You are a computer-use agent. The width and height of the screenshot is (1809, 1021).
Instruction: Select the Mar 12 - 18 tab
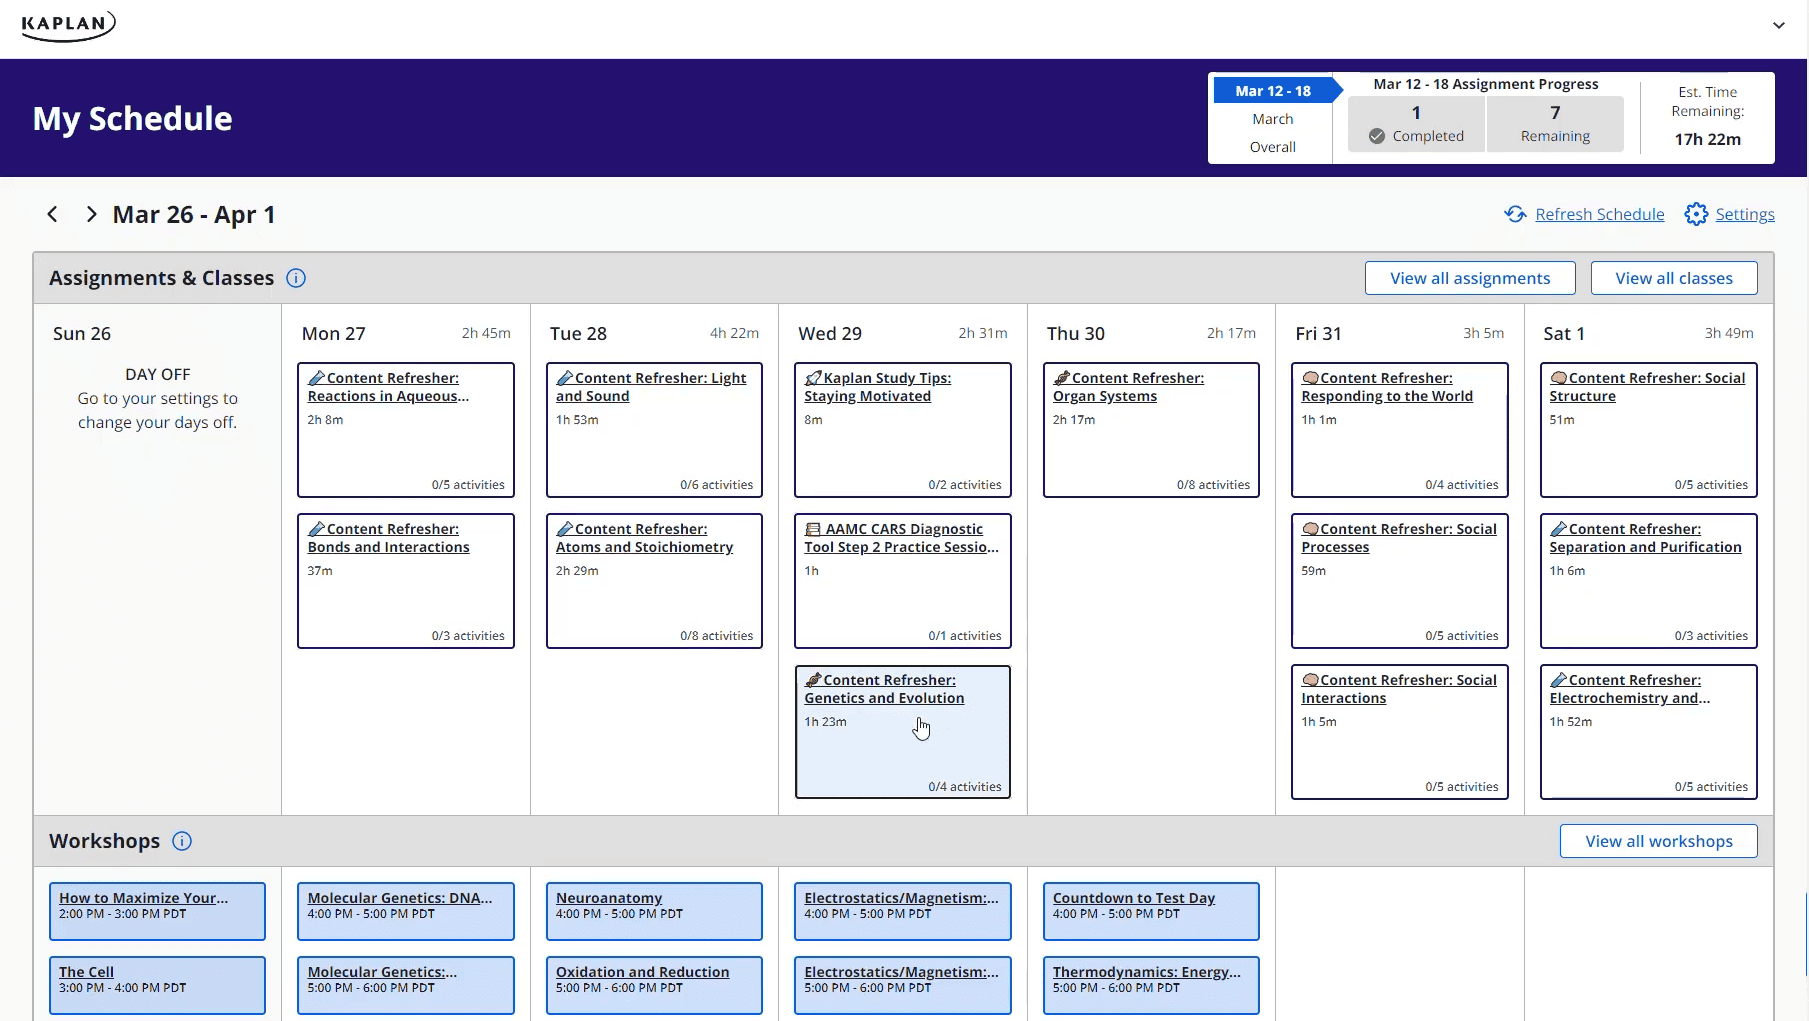1273,90
